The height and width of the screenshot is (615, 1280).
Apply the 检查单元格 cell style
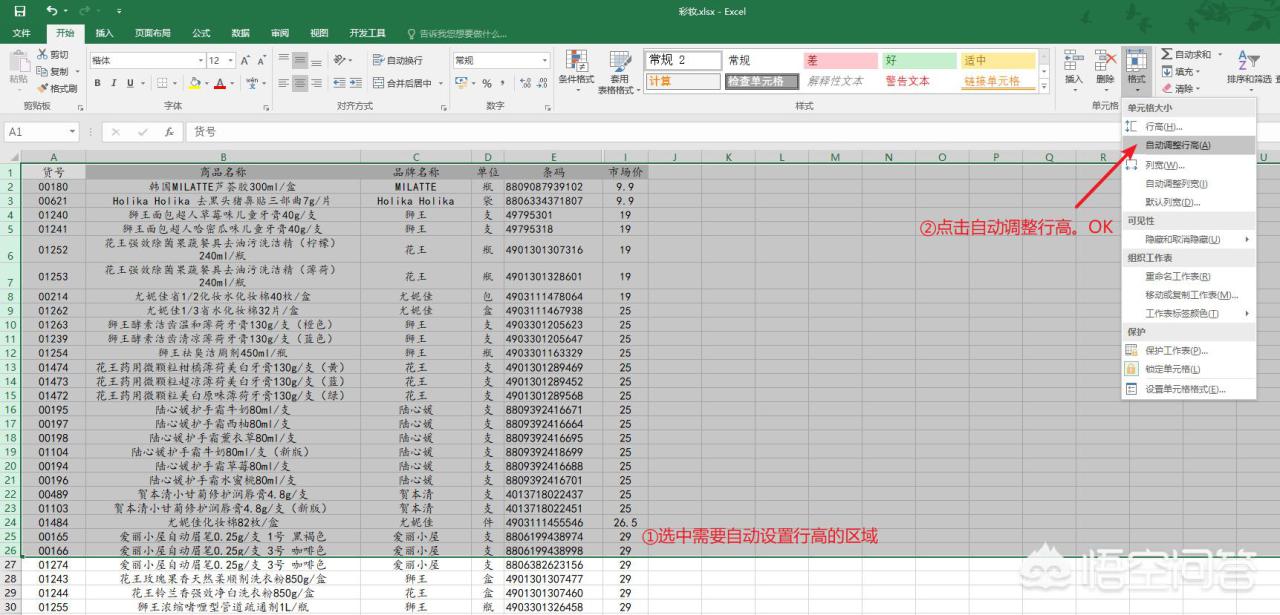[762, 81]
